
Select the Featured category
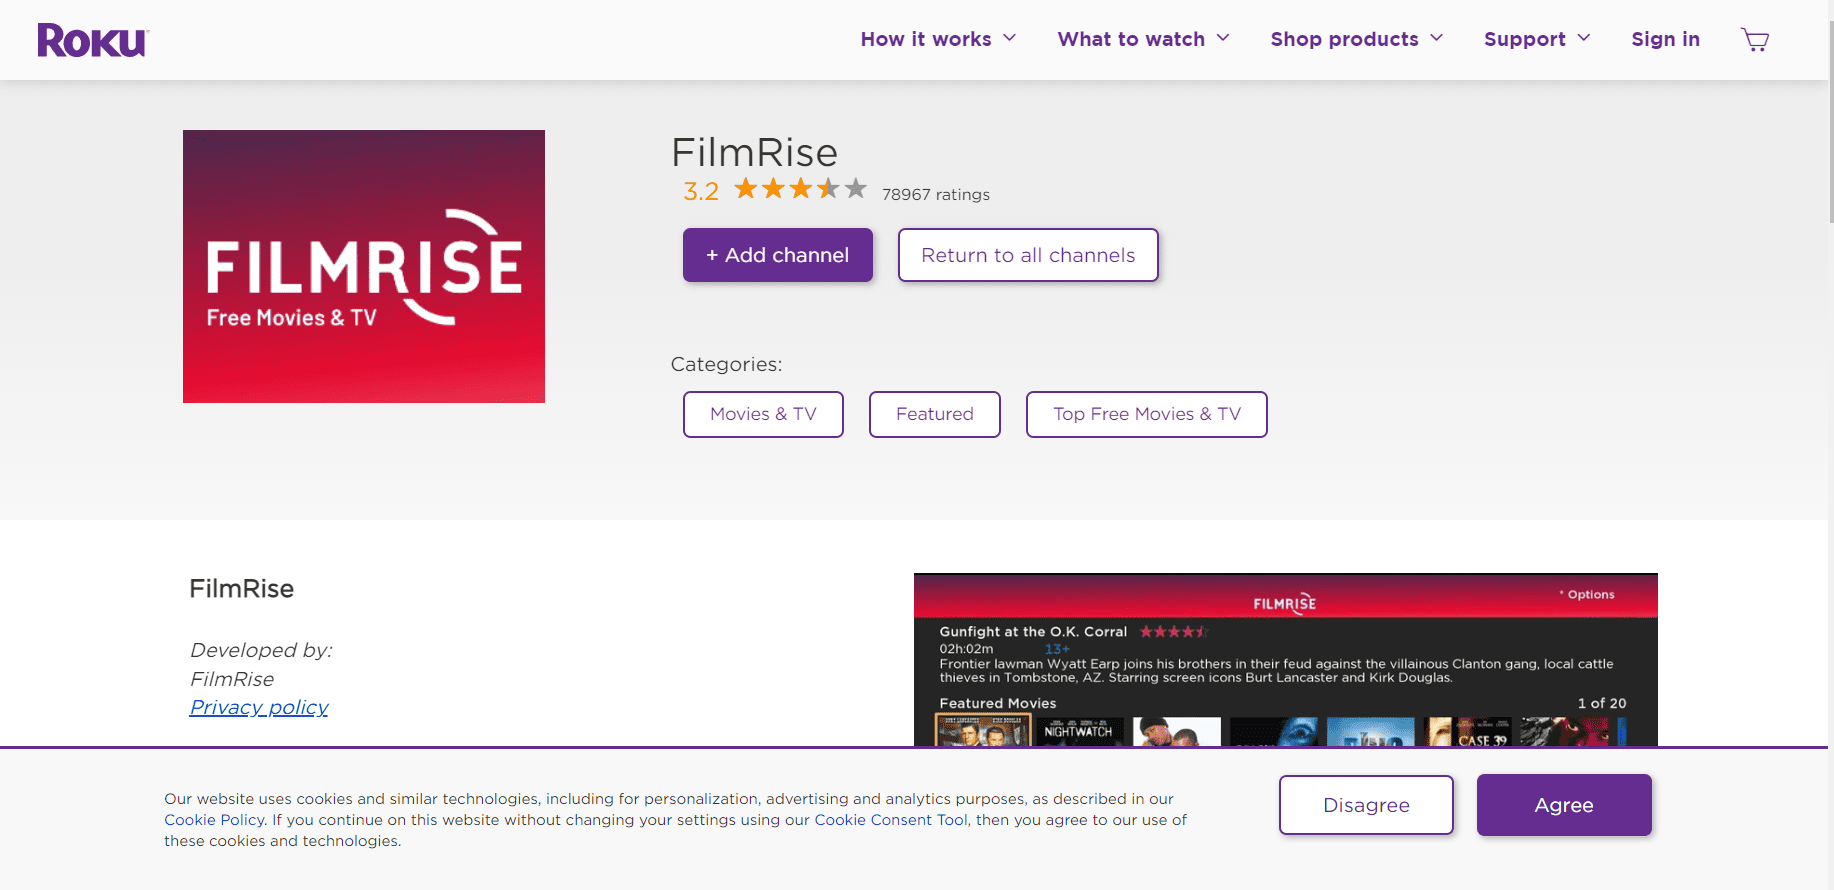(x=934, y=414)
